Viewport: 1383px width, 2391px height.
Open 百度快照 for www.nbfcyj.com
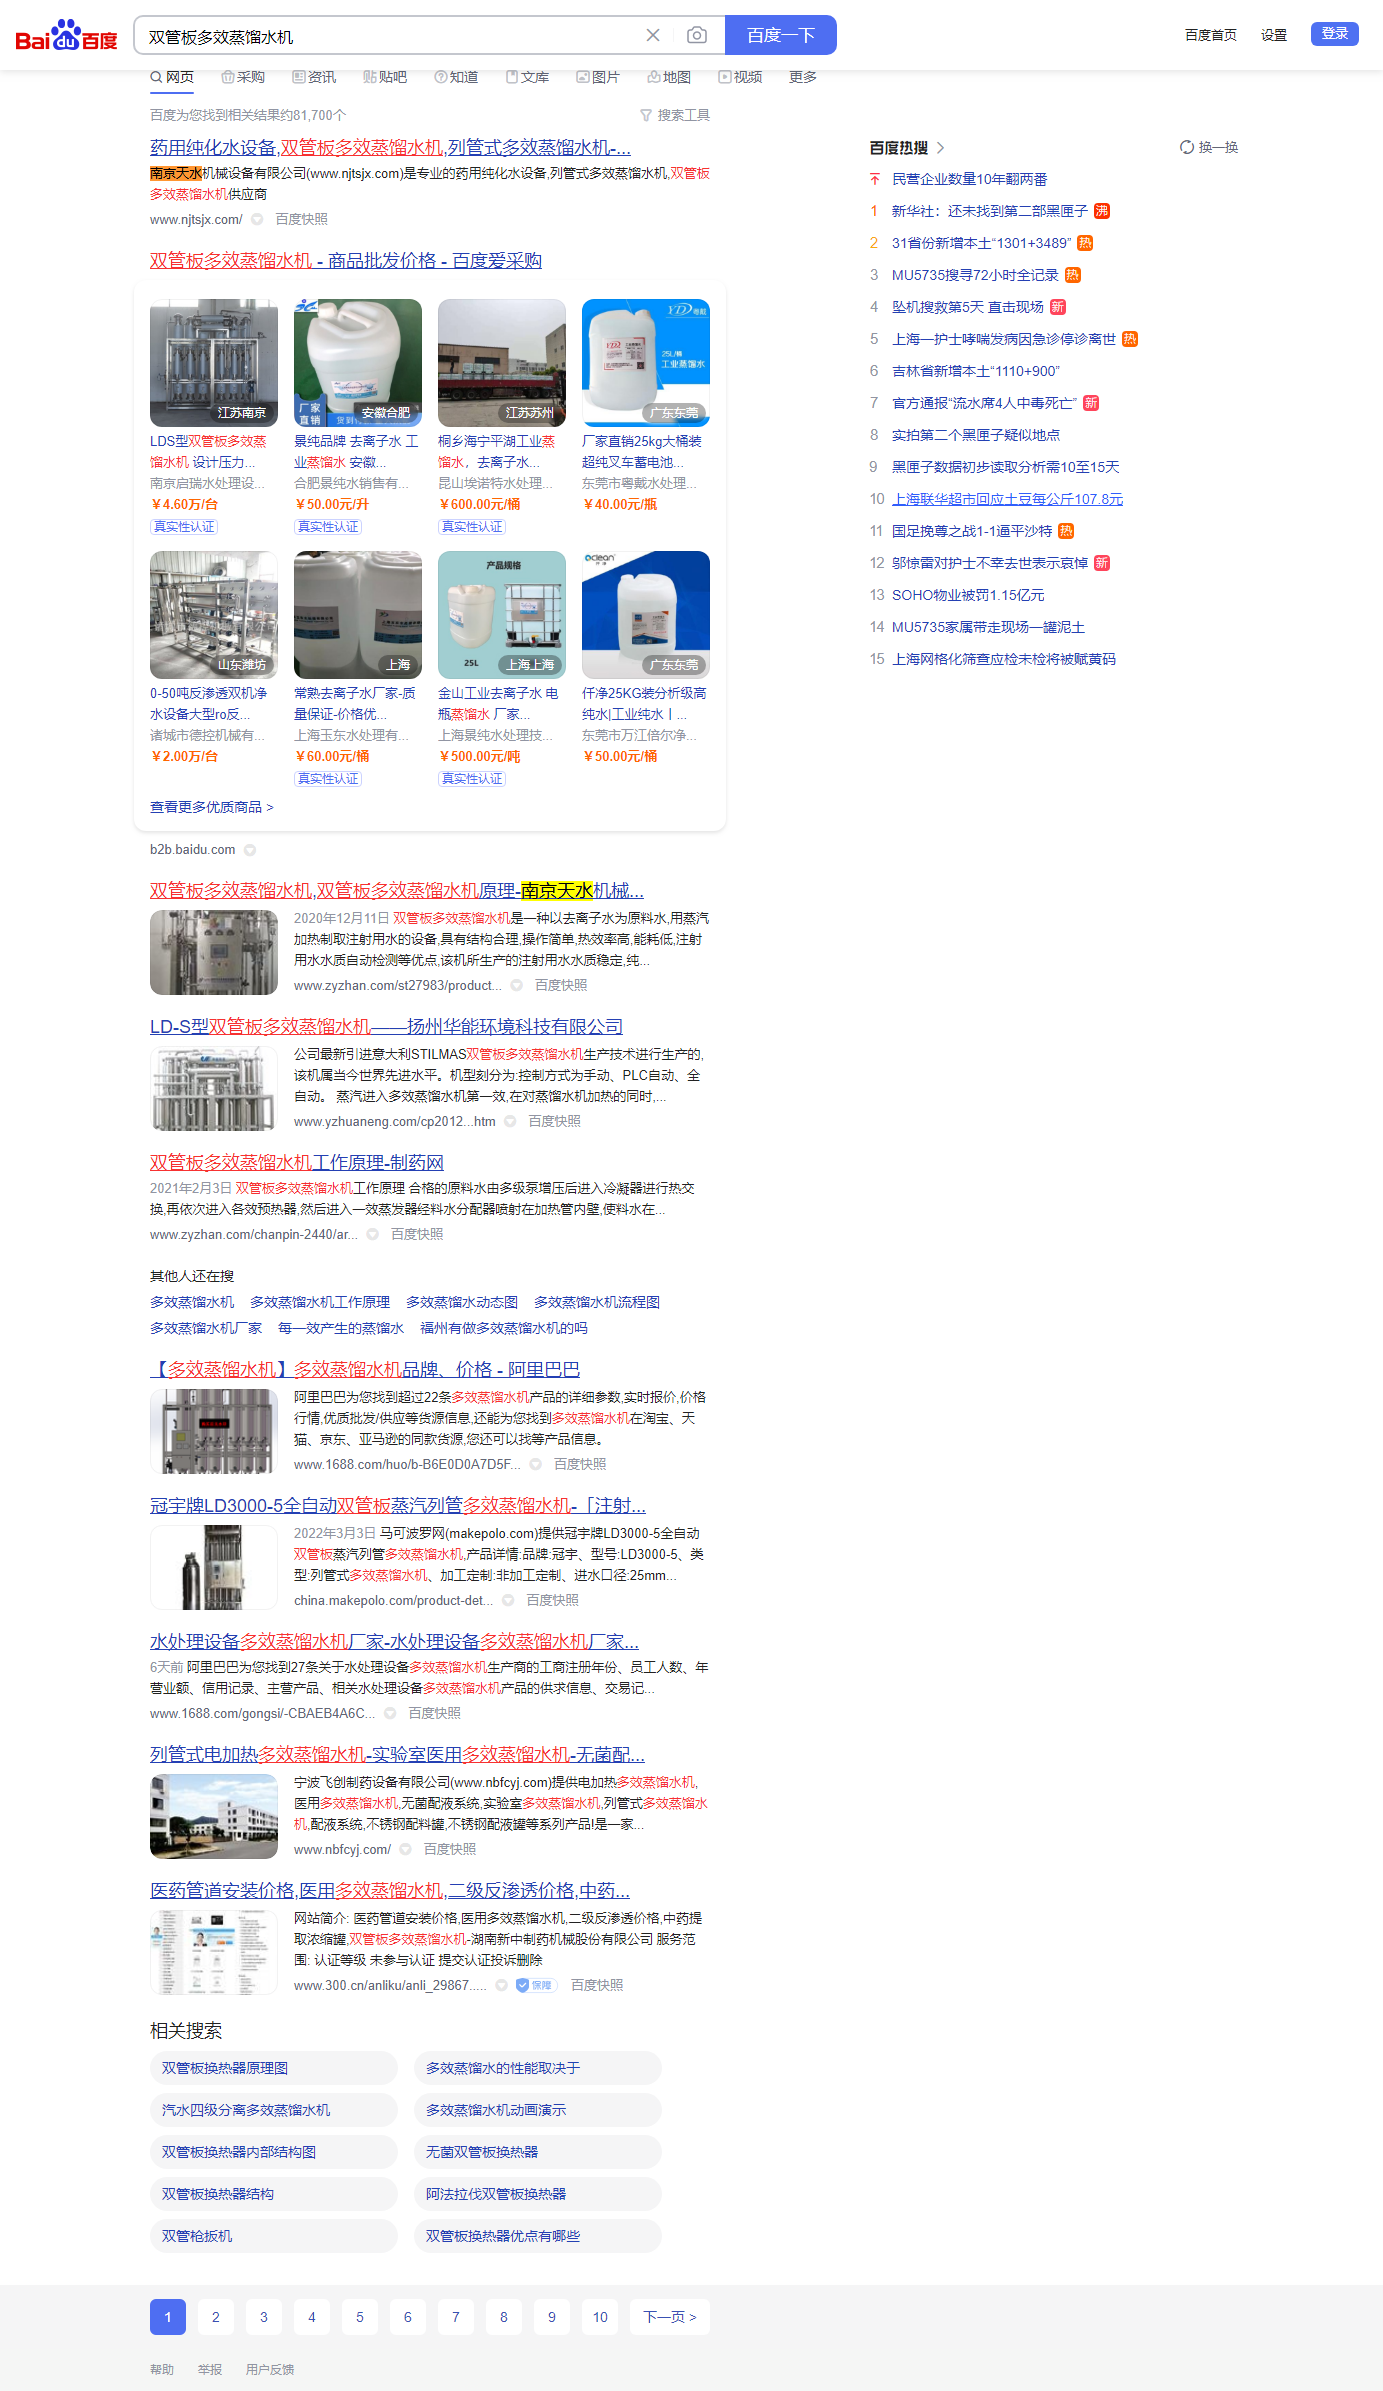tap(450, 1849)
